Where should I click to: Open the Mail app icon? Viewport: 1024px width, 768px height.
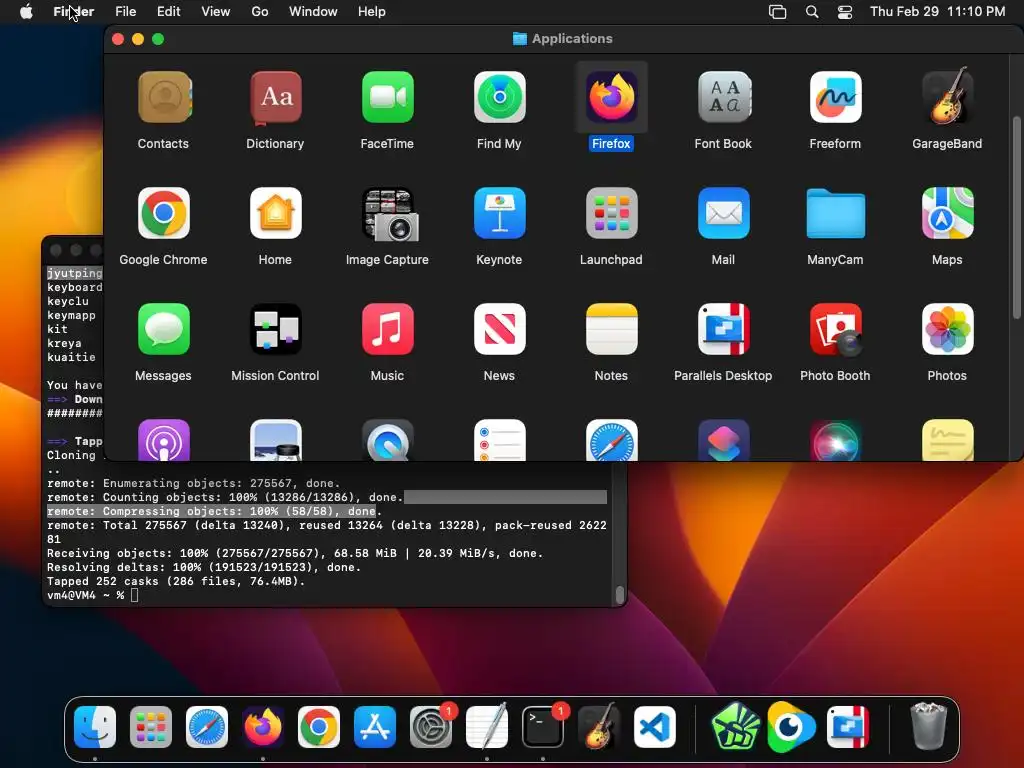click(724, 214)
